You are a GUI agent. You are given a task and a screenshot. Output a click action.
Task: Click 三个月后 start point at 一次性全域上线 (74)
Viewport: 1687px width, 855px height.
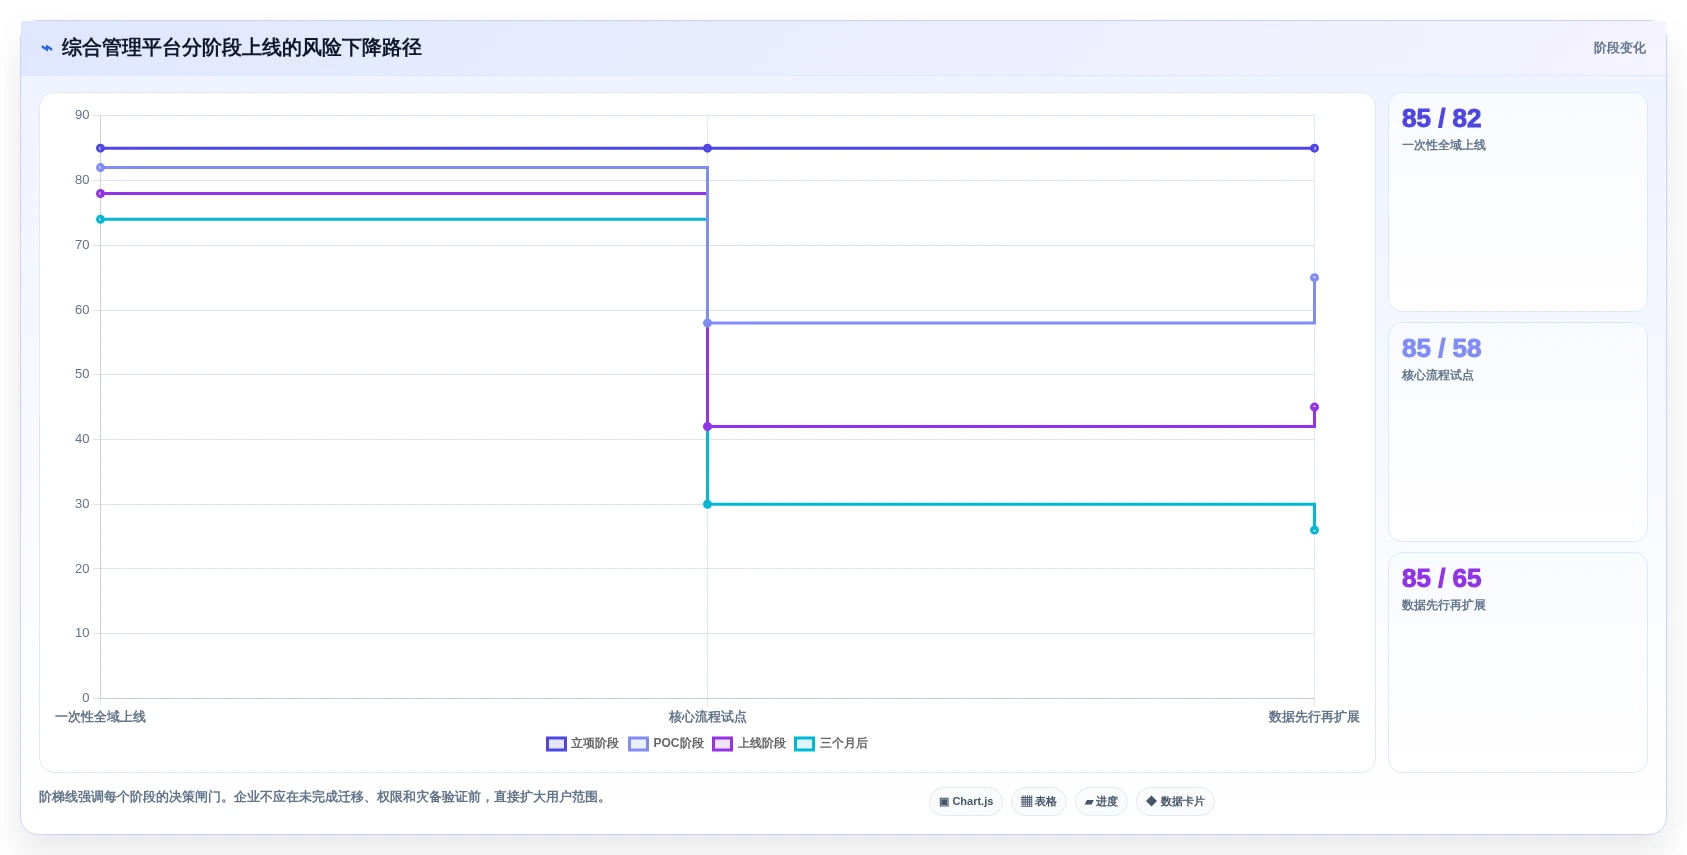click(x=100, y=219)
